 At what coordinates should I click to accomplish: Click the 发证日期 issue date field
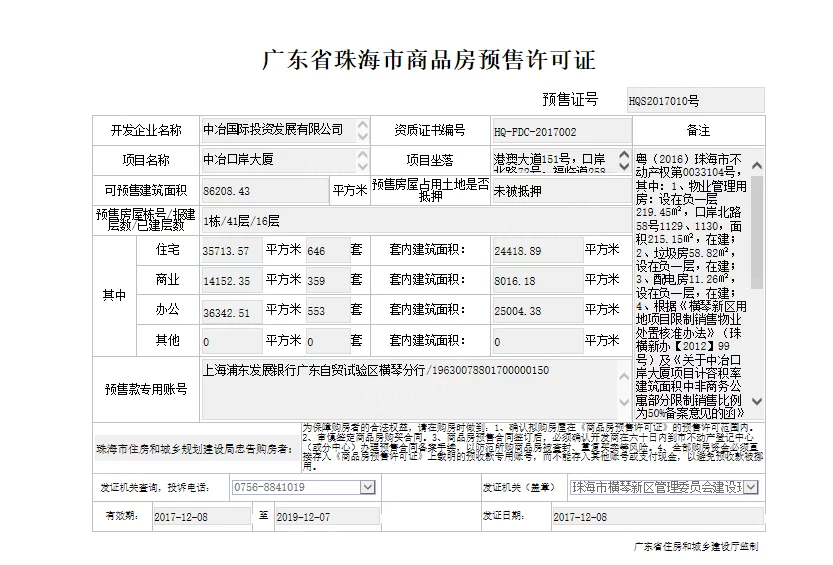pos(658,517)
